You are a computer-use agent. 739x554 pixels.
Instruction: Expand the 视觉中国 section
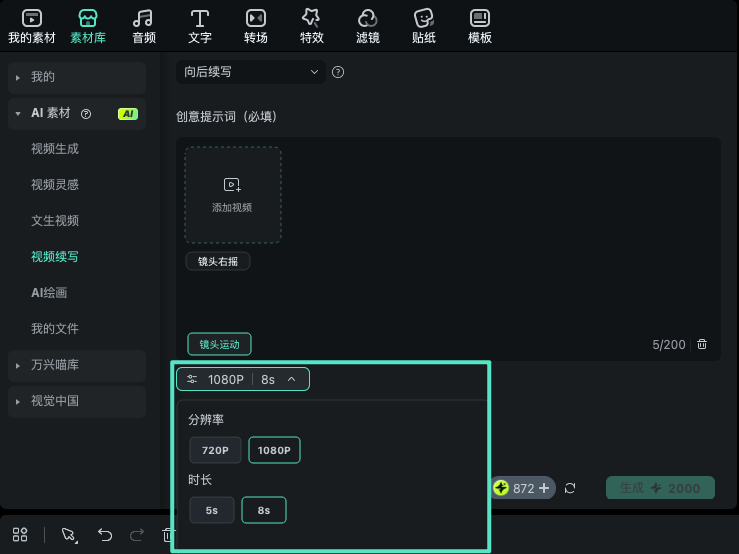(77, 401)
